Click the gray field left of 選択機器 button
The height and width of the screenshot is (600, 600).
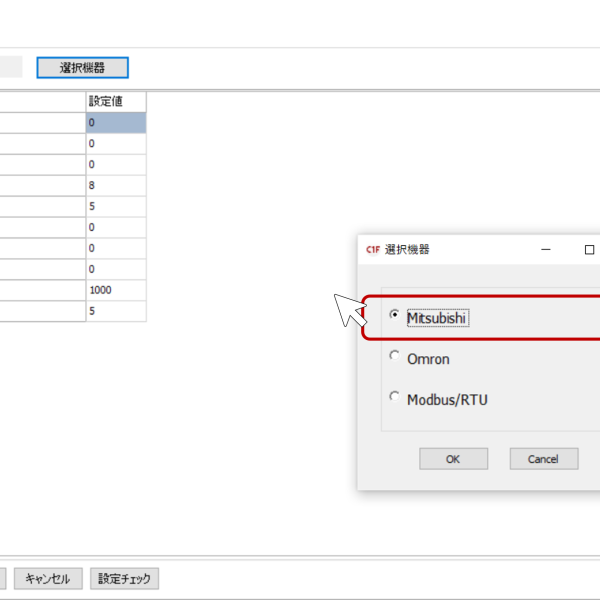click(x=10, y=68)
